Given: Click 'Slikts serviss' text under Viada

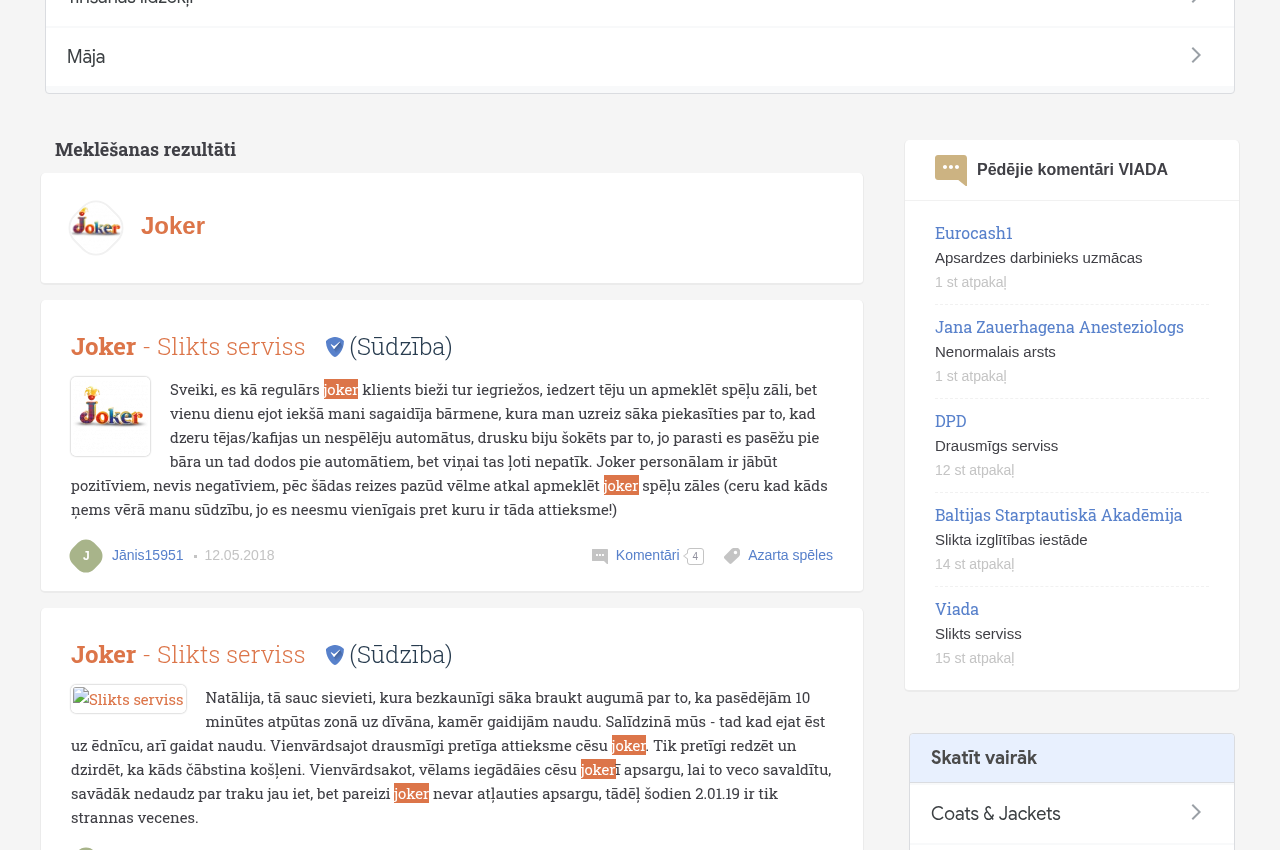Looking at the screenshot, I should pos(978,634).
